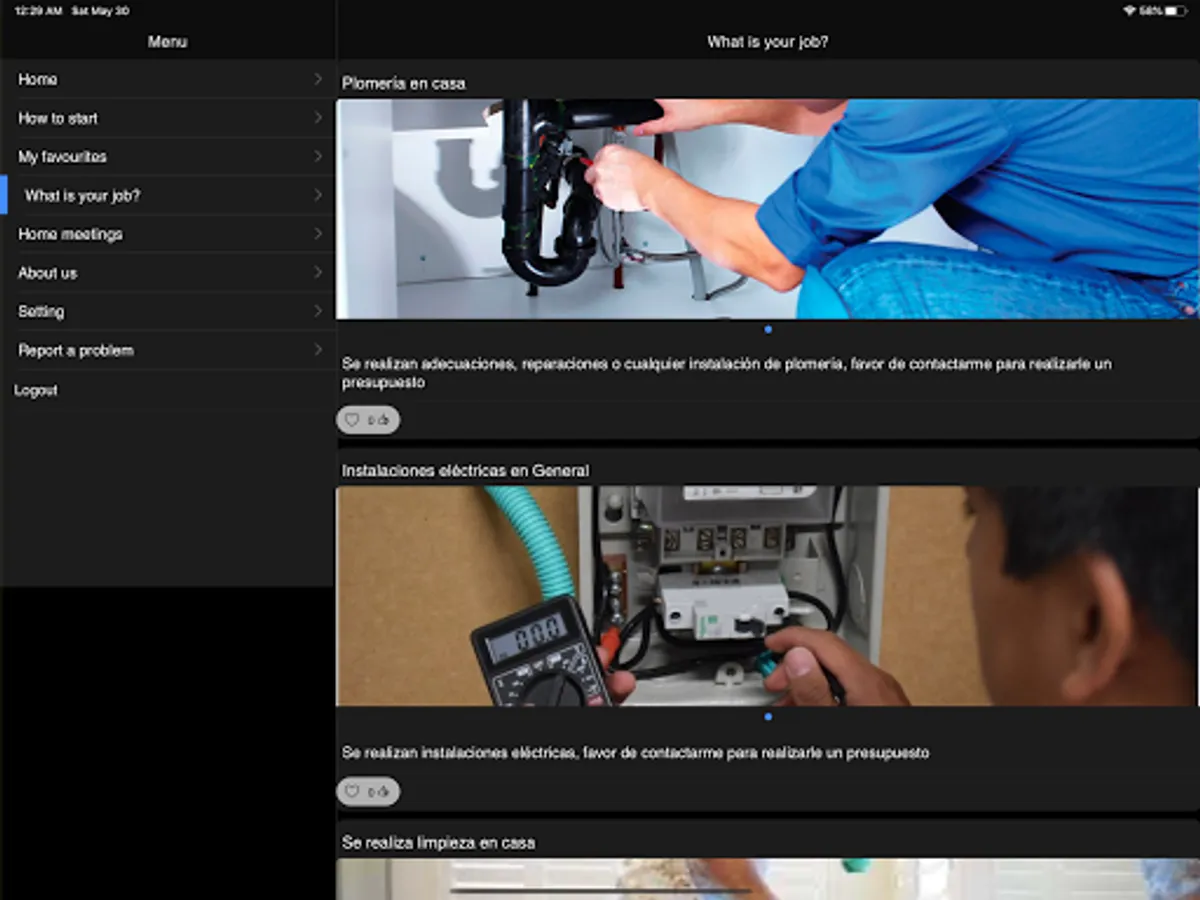Click the chevron arrow beside About us
This screenshot has width=1200, height=900.
click(x=318, y=273)
